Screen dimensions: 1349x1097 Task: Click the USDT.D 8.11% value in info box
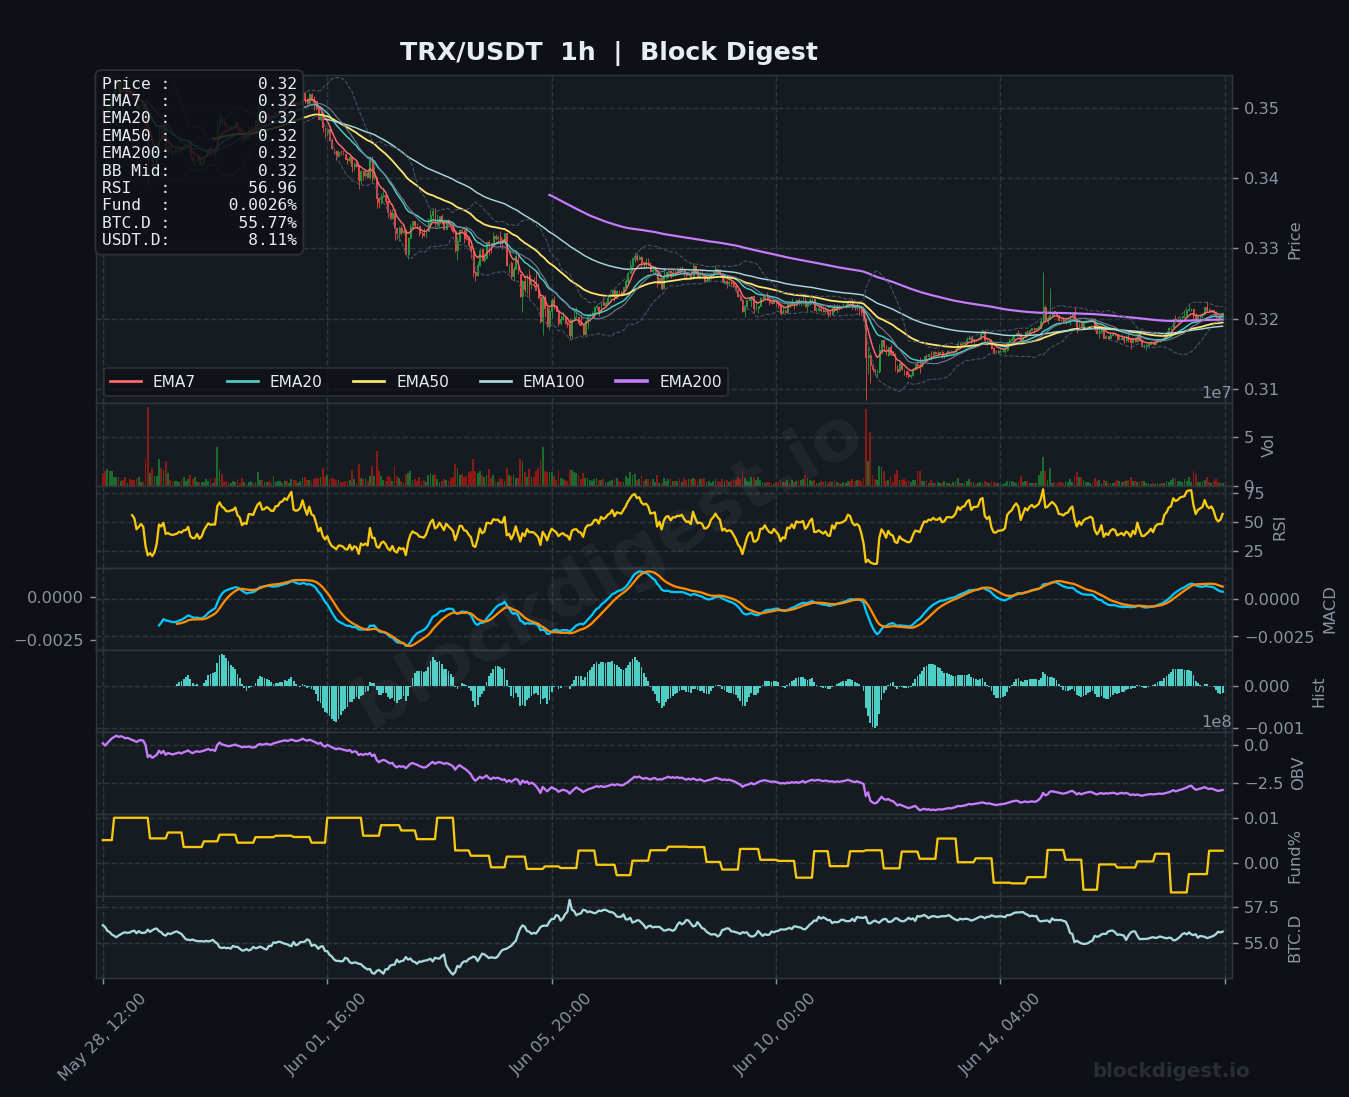[x=272, y=240]
